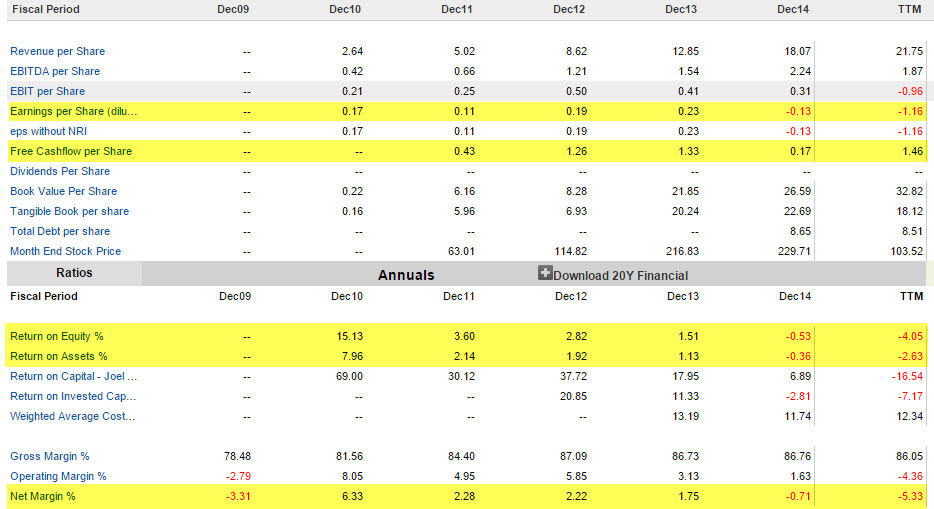This screenshot has height=509, width=934.
Task: Select the Tangible Book per share link
Action: point(69,211)
